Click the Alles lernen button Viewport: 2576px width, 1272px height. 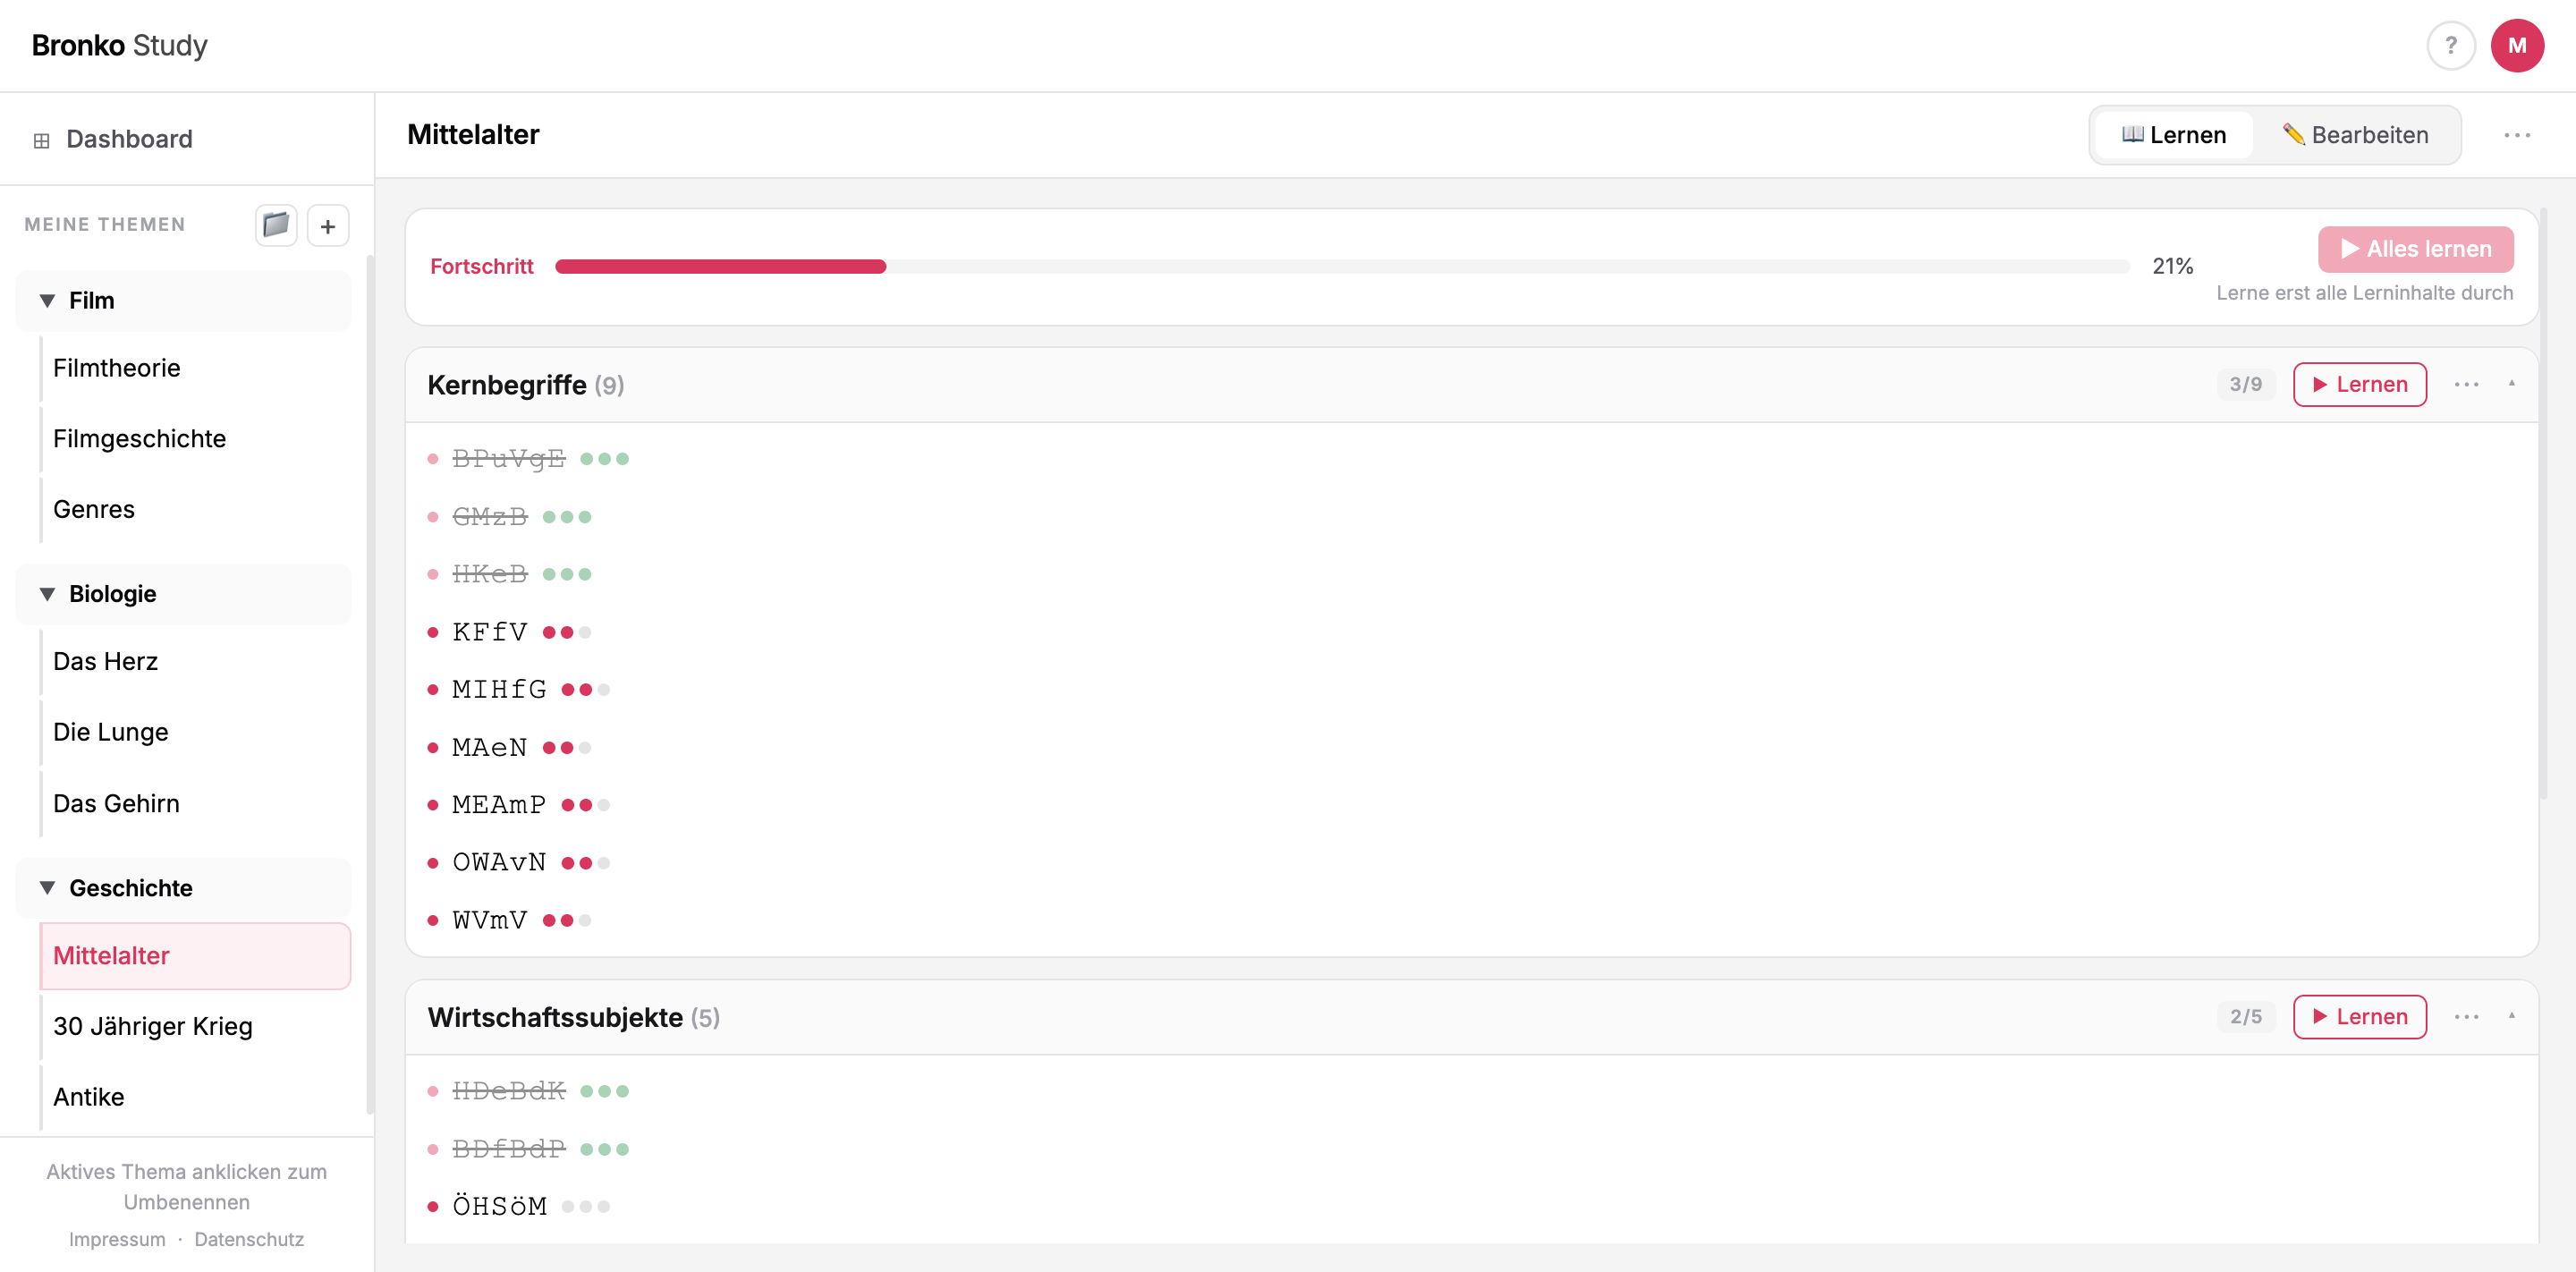click(x=2415, y=249)
